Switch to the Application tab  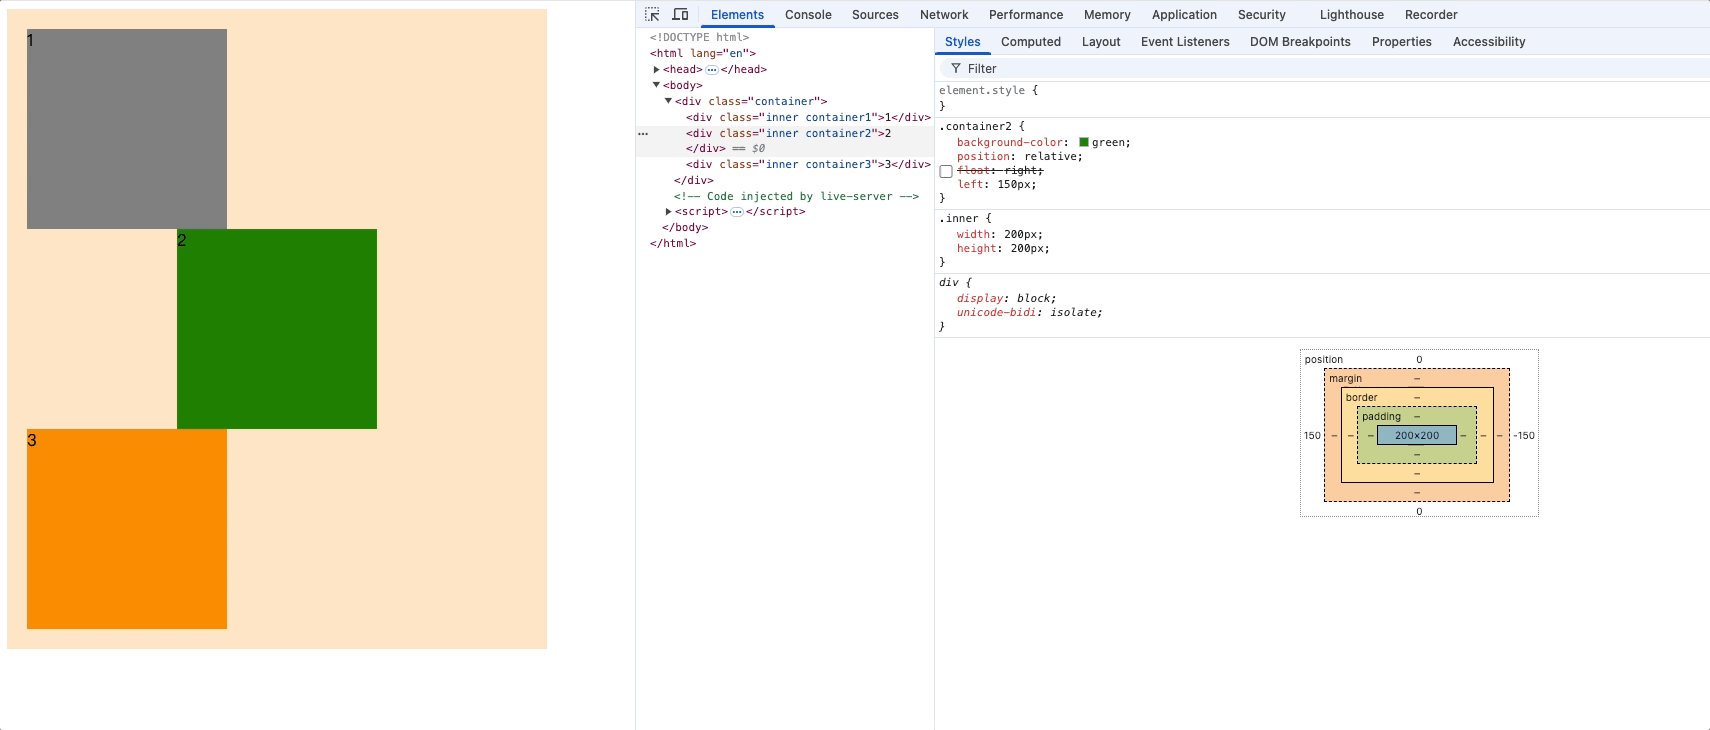[1184, 14]
